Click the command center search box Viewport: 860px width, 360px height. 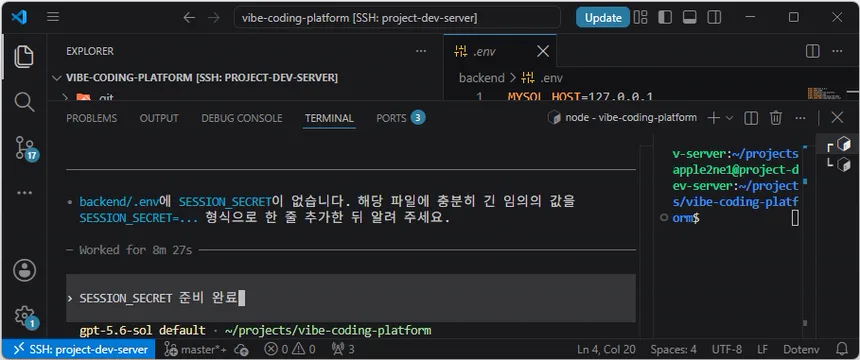[x=398, y=18]
